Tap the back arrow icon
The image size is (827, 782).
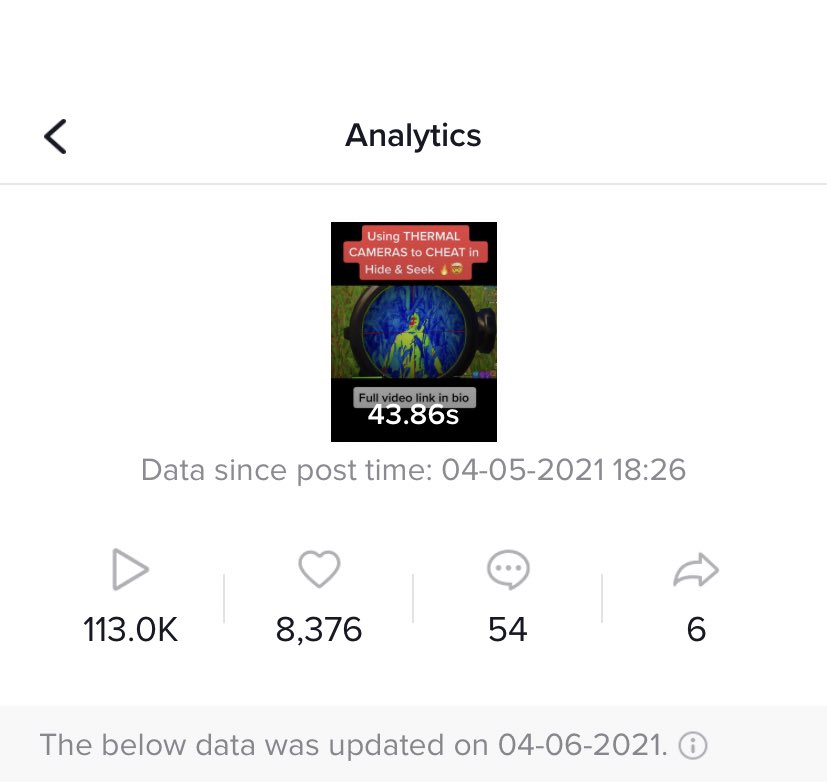pyautogui.click(x=56, y=136)
